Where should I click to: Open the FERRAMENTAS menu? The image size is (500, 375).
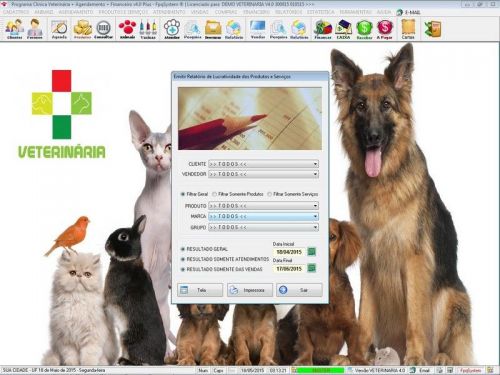coord(356,12)
